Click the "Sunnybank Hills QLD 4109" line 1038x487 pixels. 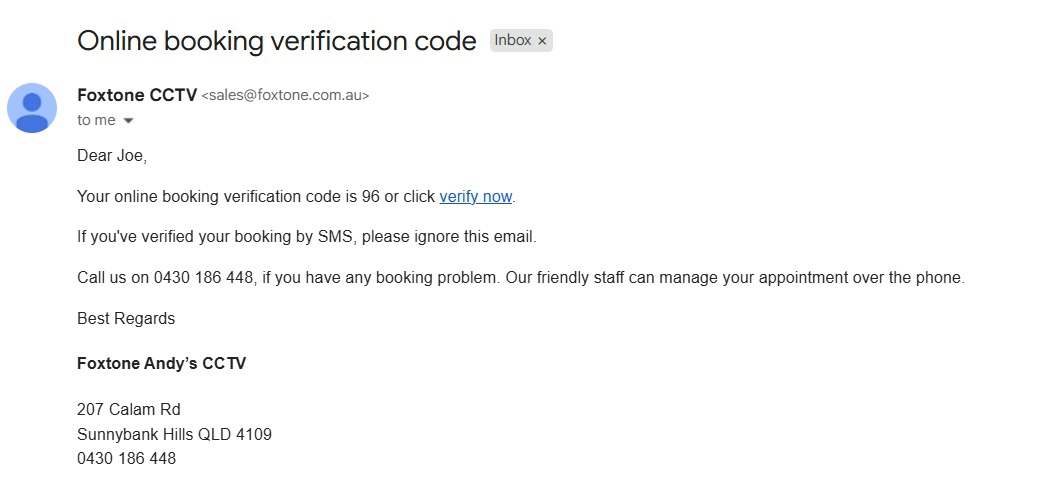click(x=174, y=435)
